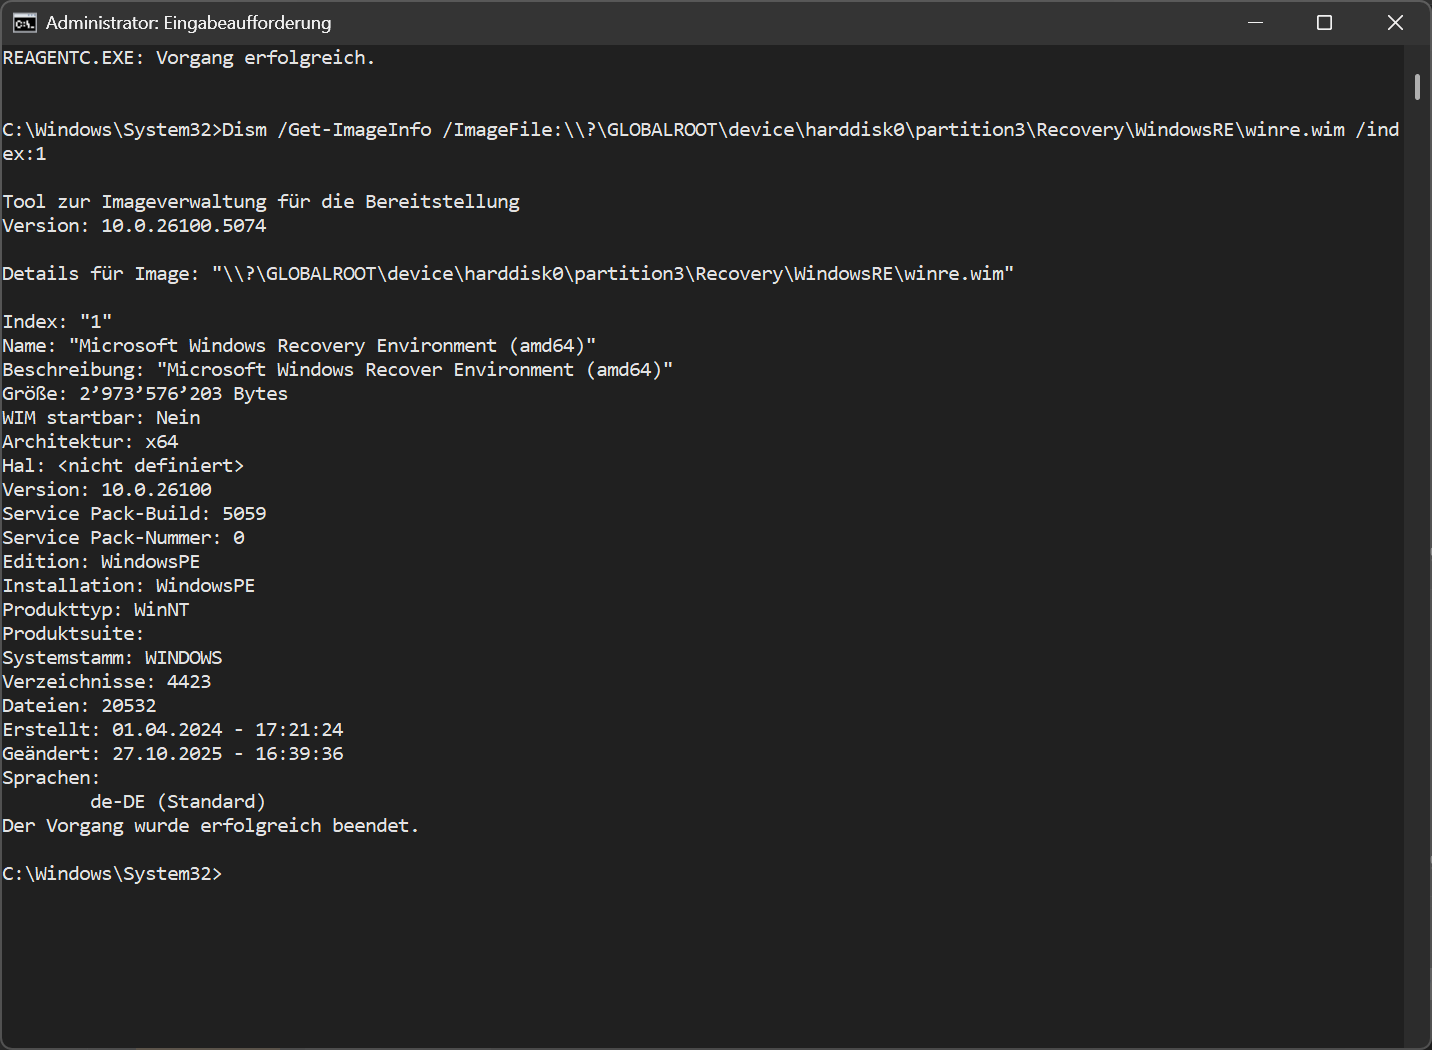This screenshot has width=1432, height=1050.
Task: Click the Details für Image path line
Action: pyautogui.click(x=508, y=274)
